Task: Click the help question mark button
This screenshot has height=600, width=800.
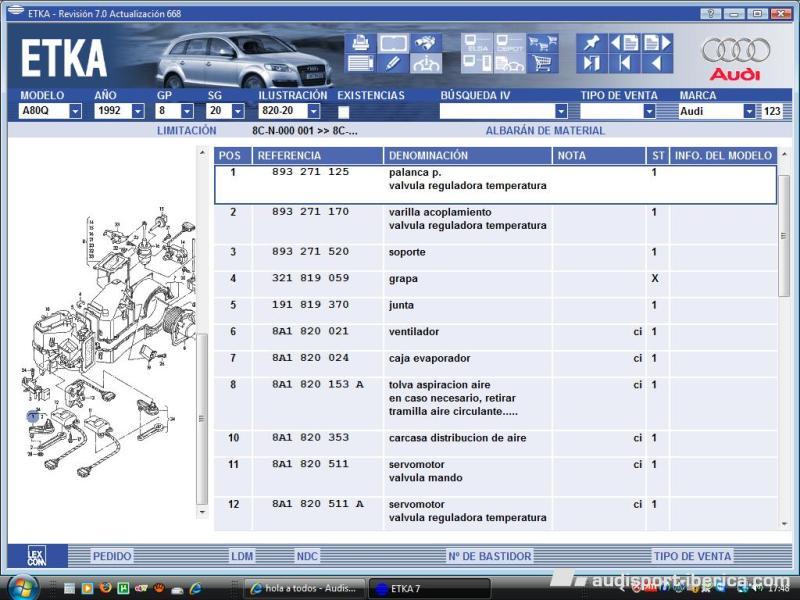Action: tap(711, 14)
